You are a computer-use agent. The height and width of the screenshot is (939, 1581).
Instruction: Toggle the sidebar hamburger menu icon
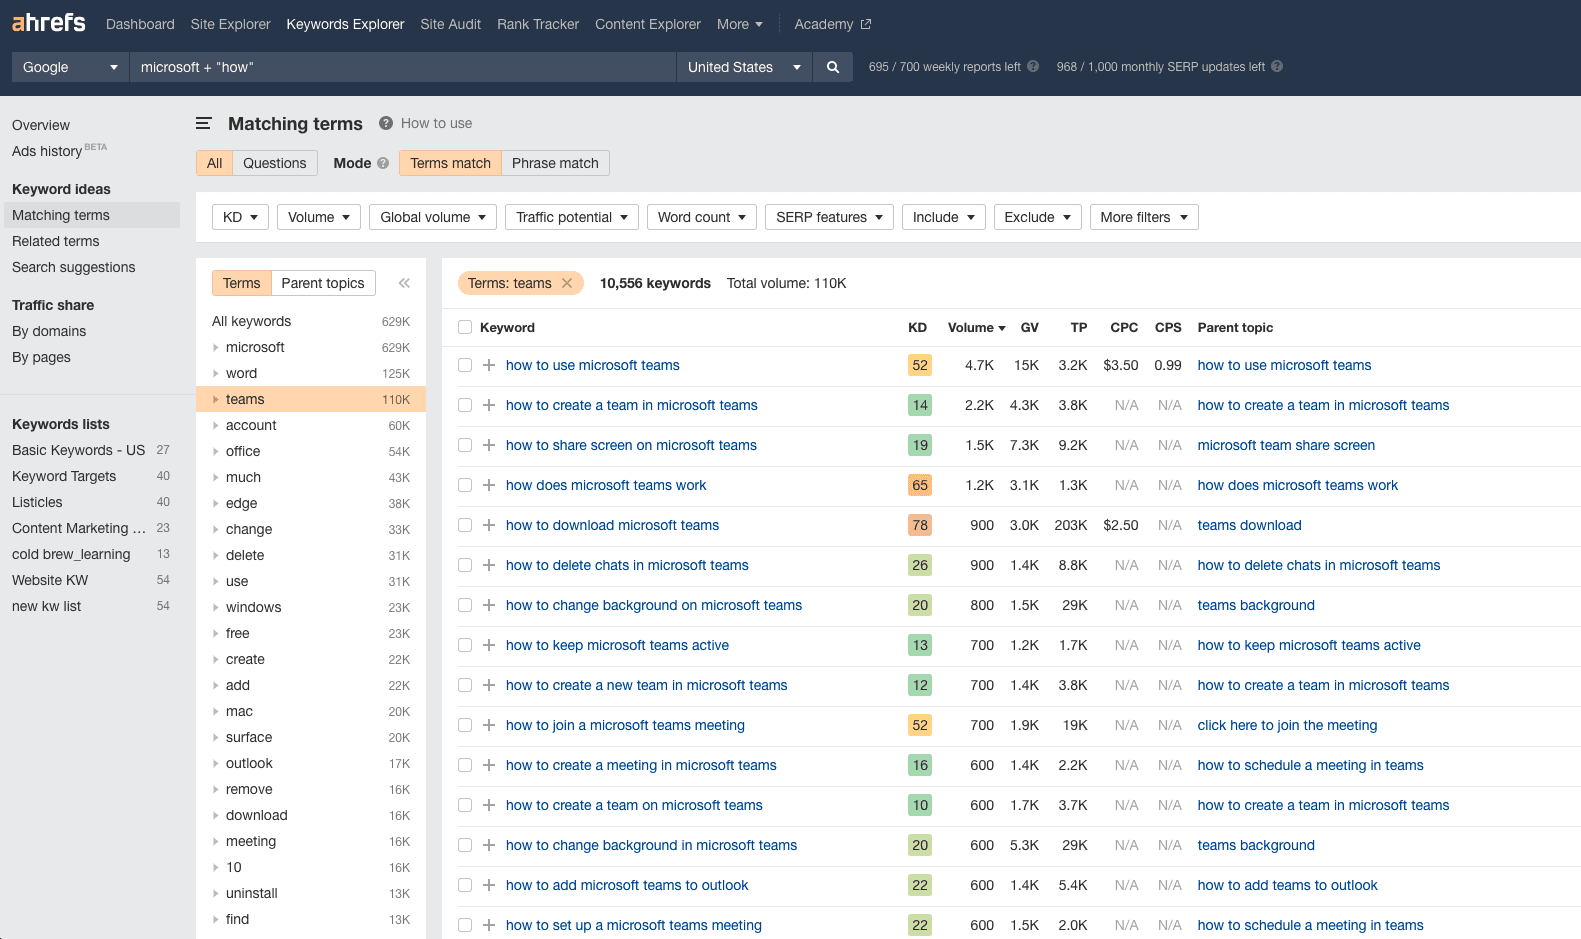(x=204, y=124)
